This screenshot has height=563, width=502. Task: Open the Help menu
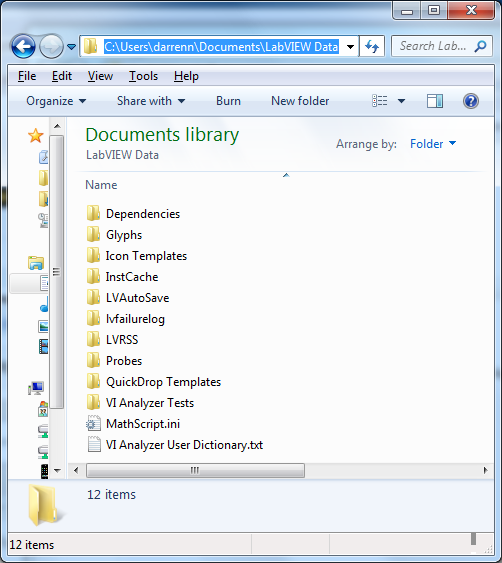point(186,76)
